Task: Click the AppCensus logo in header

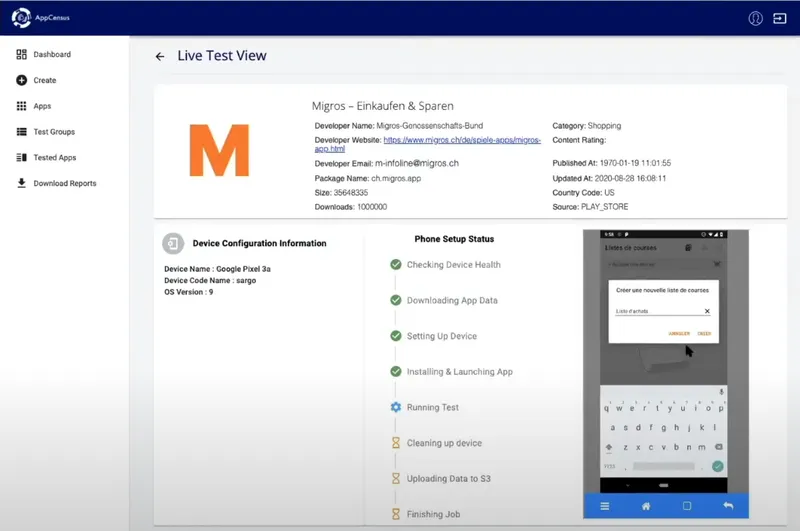Action: click(41, 17)
